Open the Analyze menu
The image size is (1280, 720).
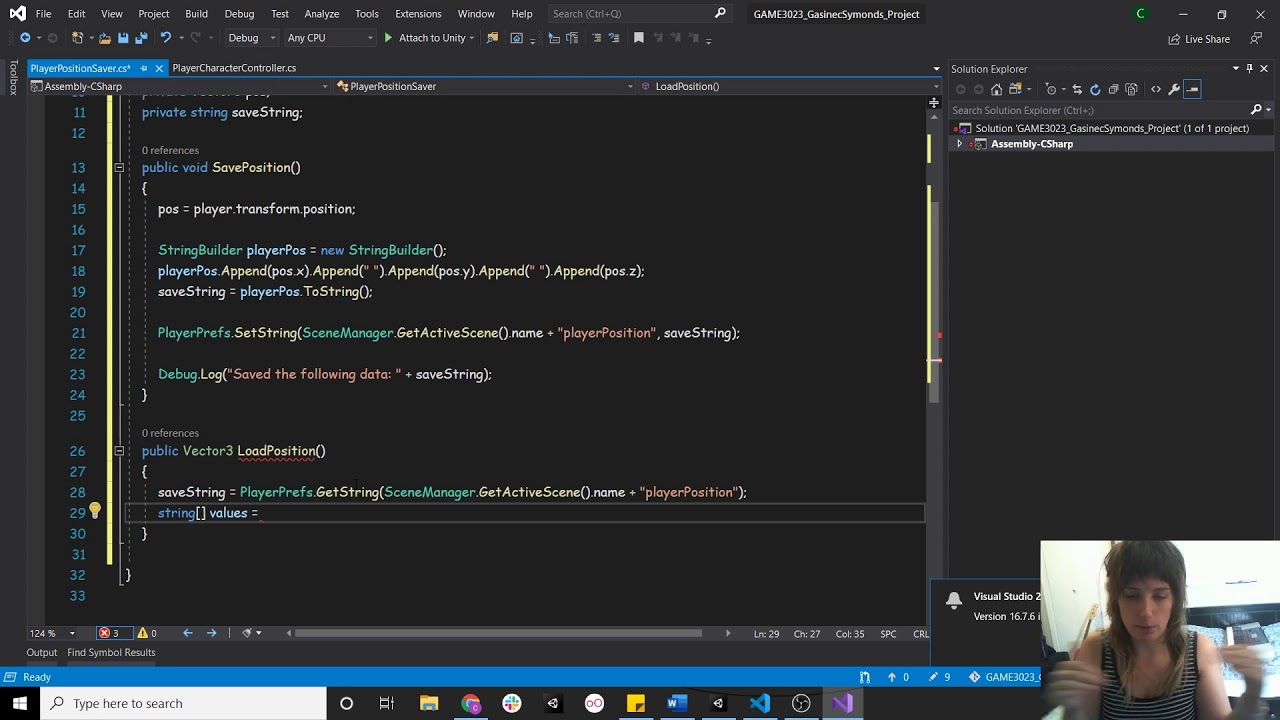click(322, 14)
